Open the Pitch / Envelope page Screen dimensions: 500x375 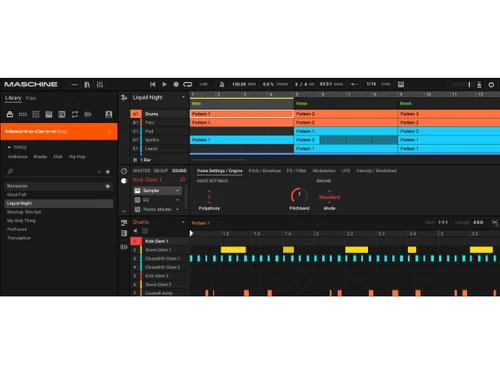pos(265,171)
